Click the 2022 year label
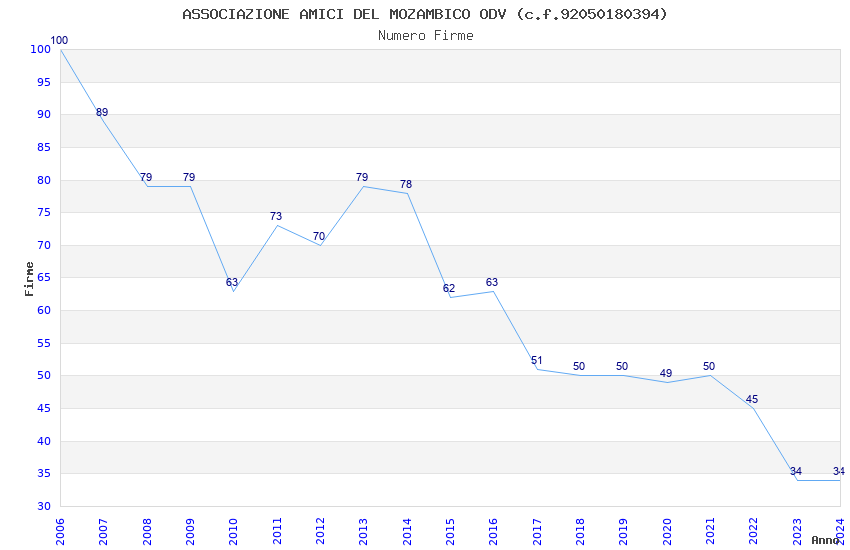Viewport: 850px width, 550px height. 754,532
